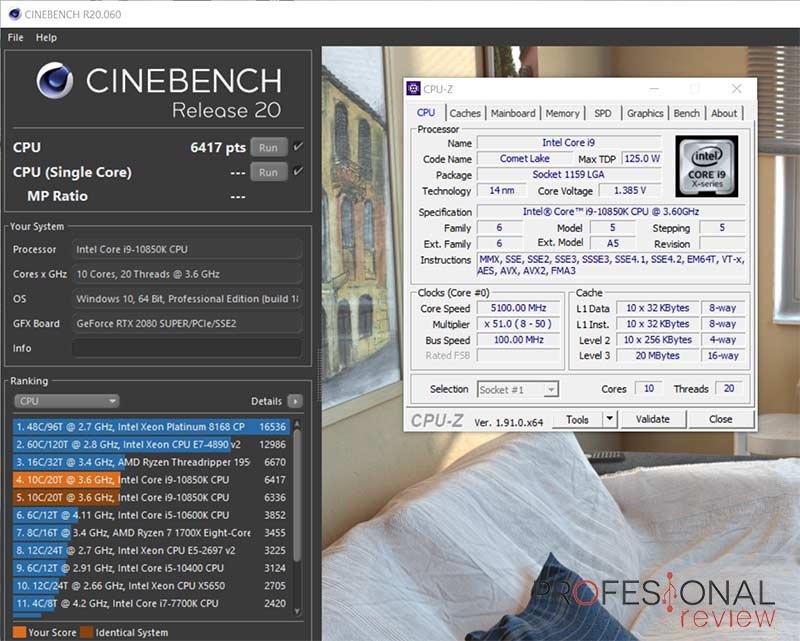
Task: Click the empty Info input field
Action: [x=187, y=348]
